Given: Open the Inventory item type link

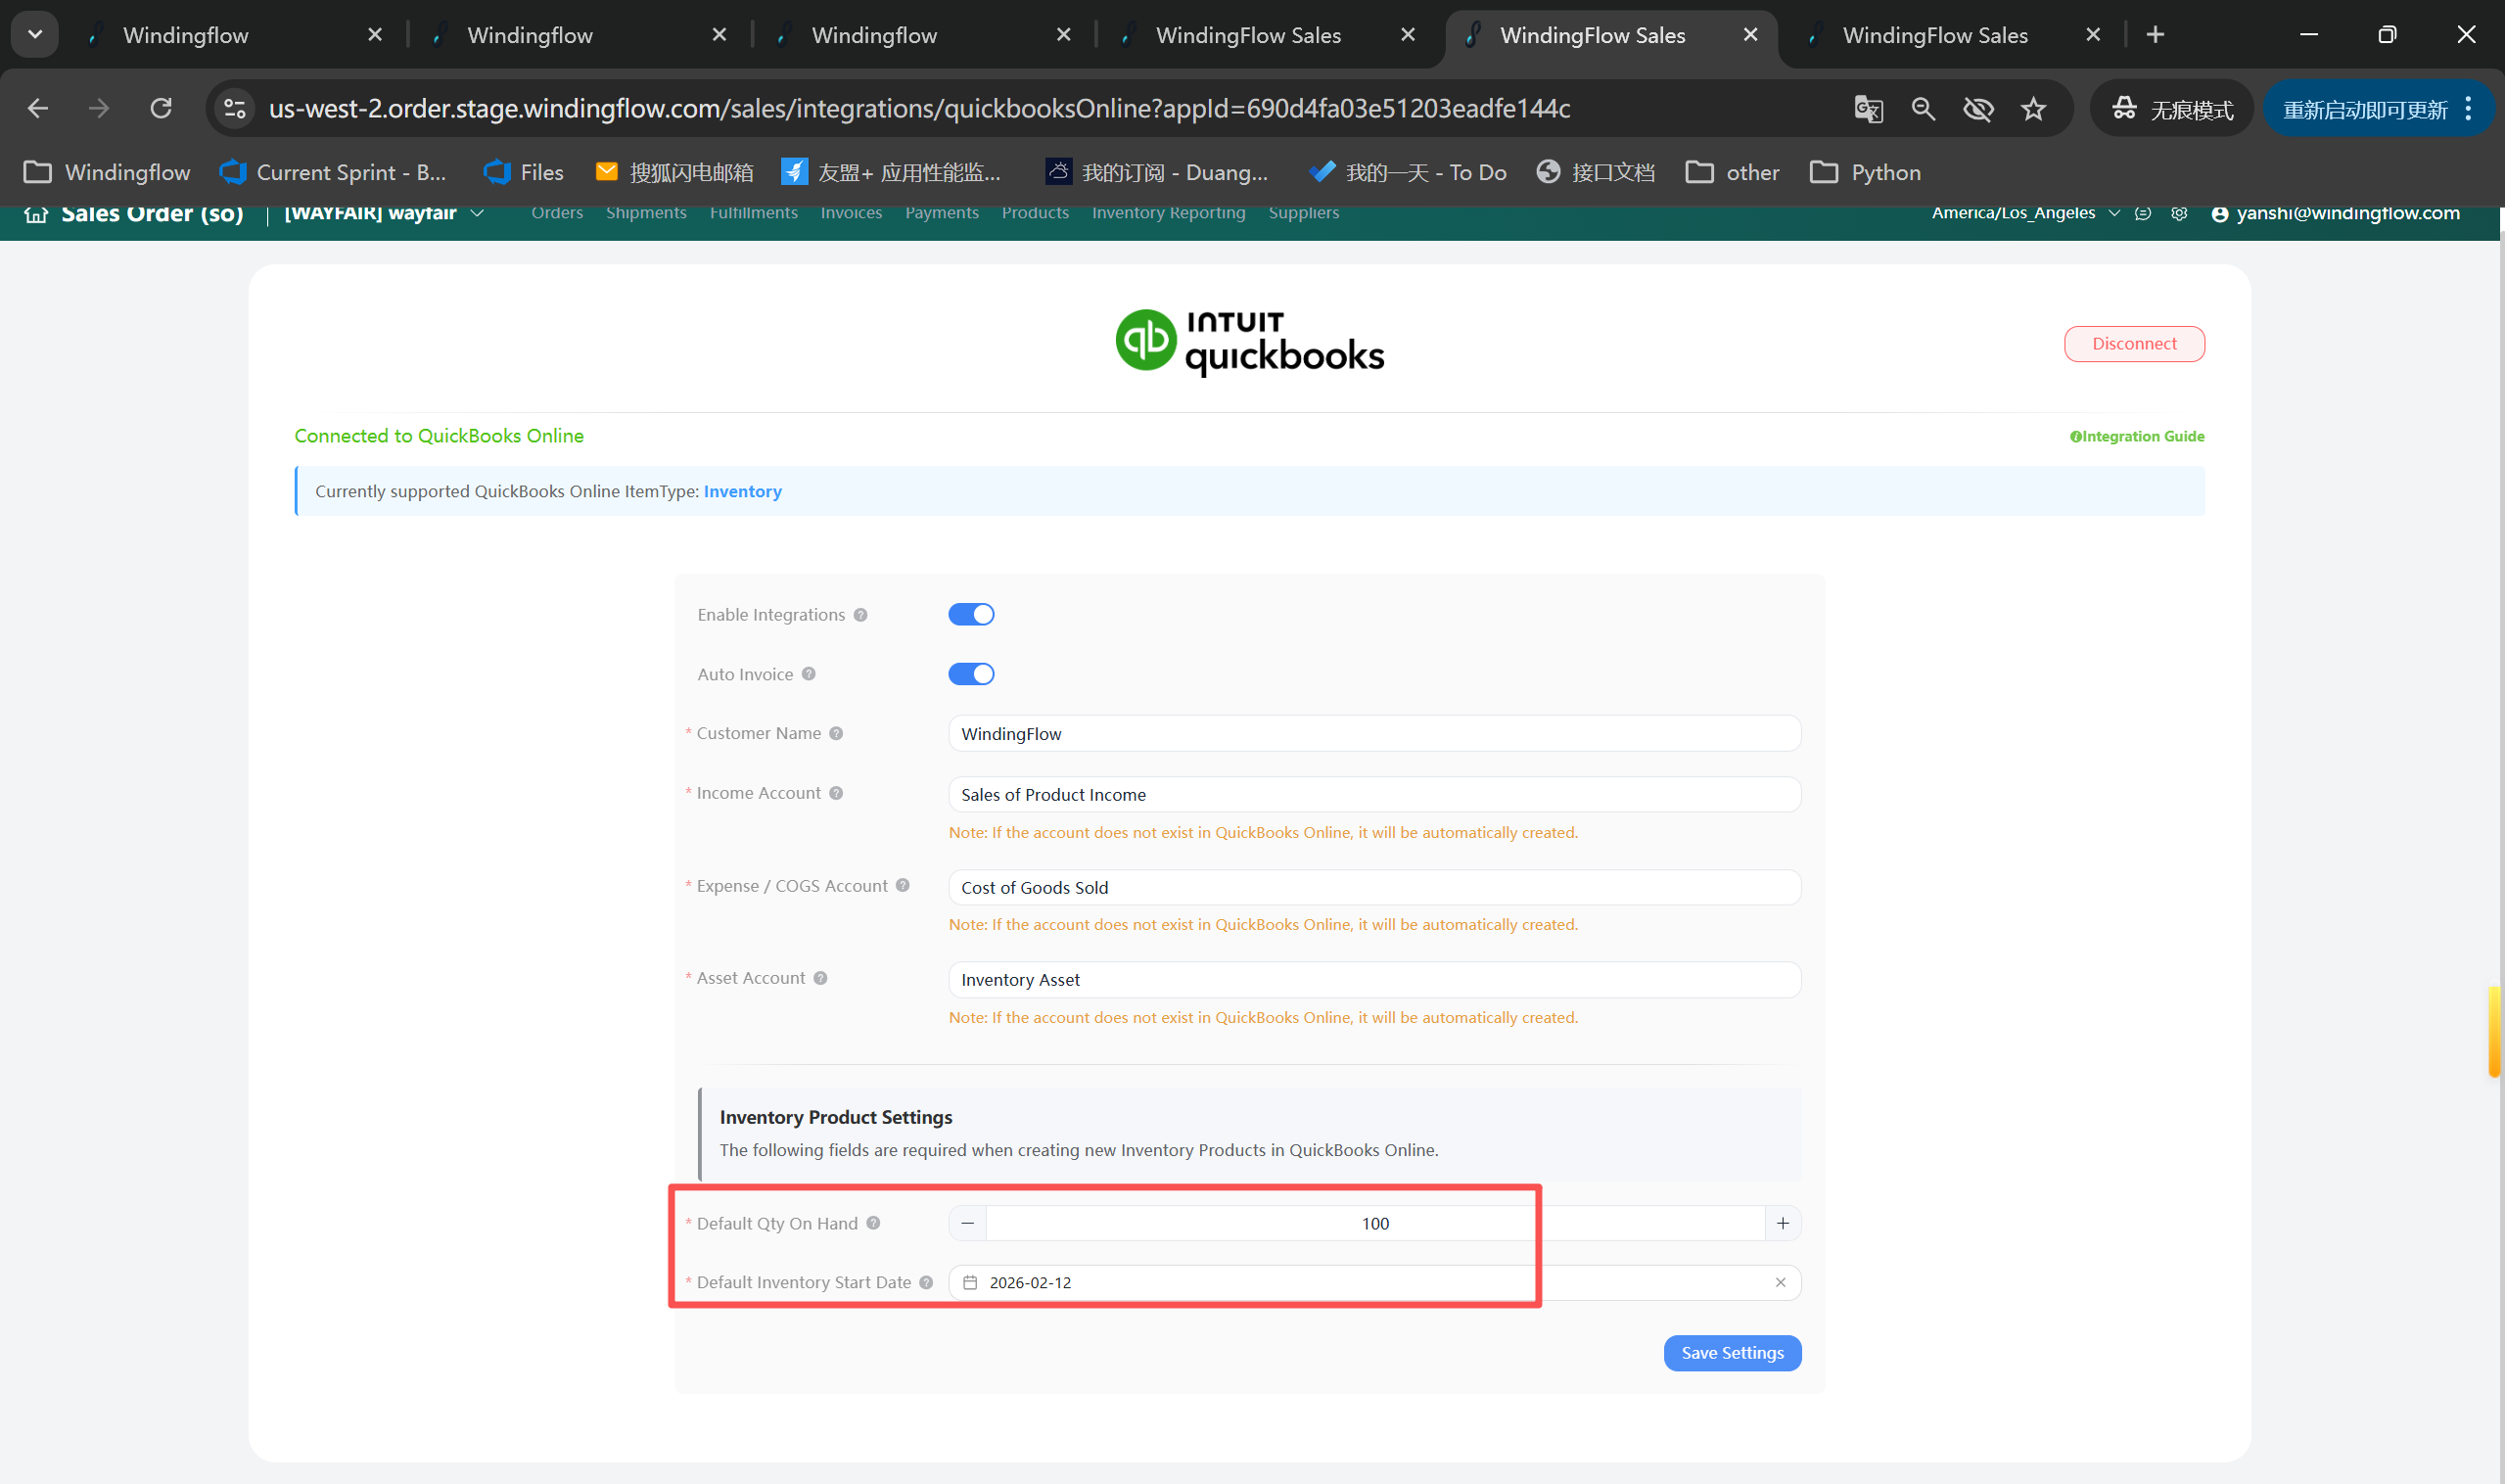Looking at the screenshot, I should tap(742, 491).
